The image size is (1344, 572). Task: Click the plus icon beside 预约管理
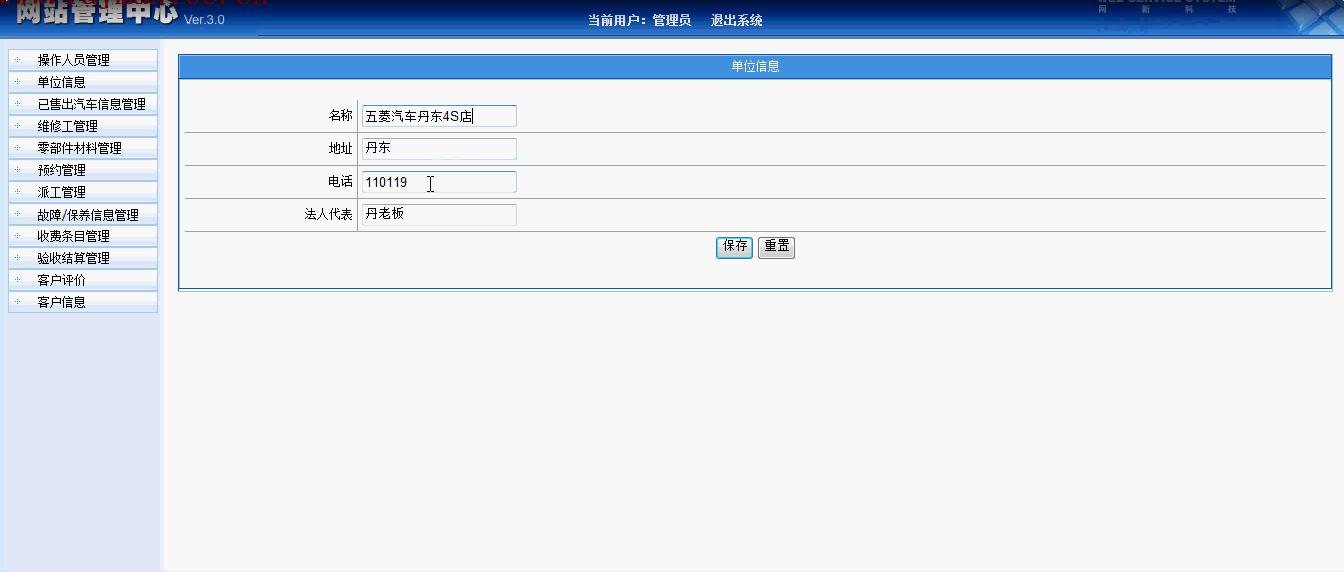[x=17, y=169]
